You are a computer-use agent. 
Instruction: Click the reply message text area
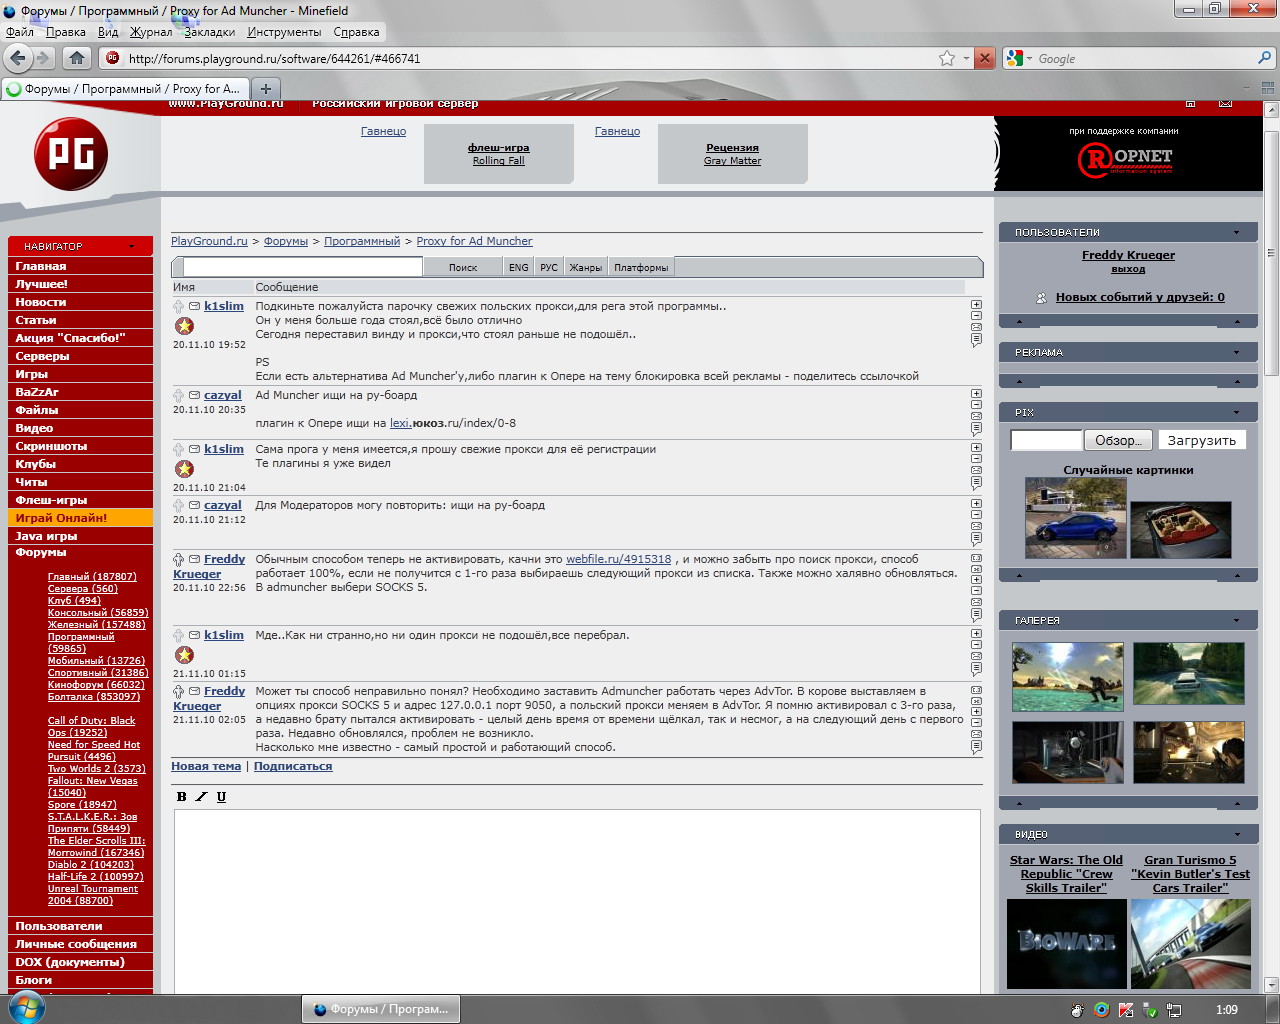point(577,901)
